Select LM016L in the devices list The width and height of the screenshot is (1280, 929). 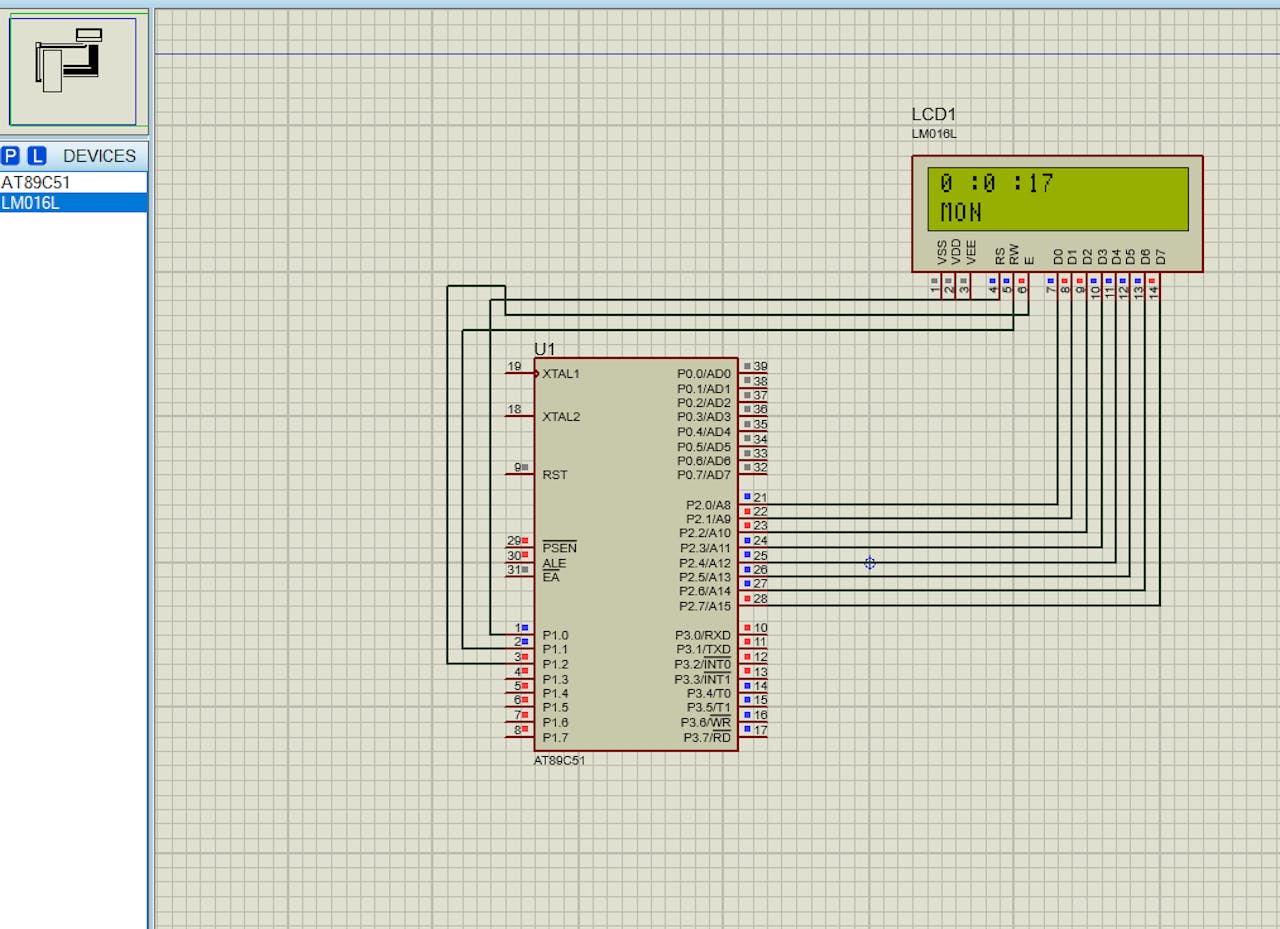click(x=31, y=203)
